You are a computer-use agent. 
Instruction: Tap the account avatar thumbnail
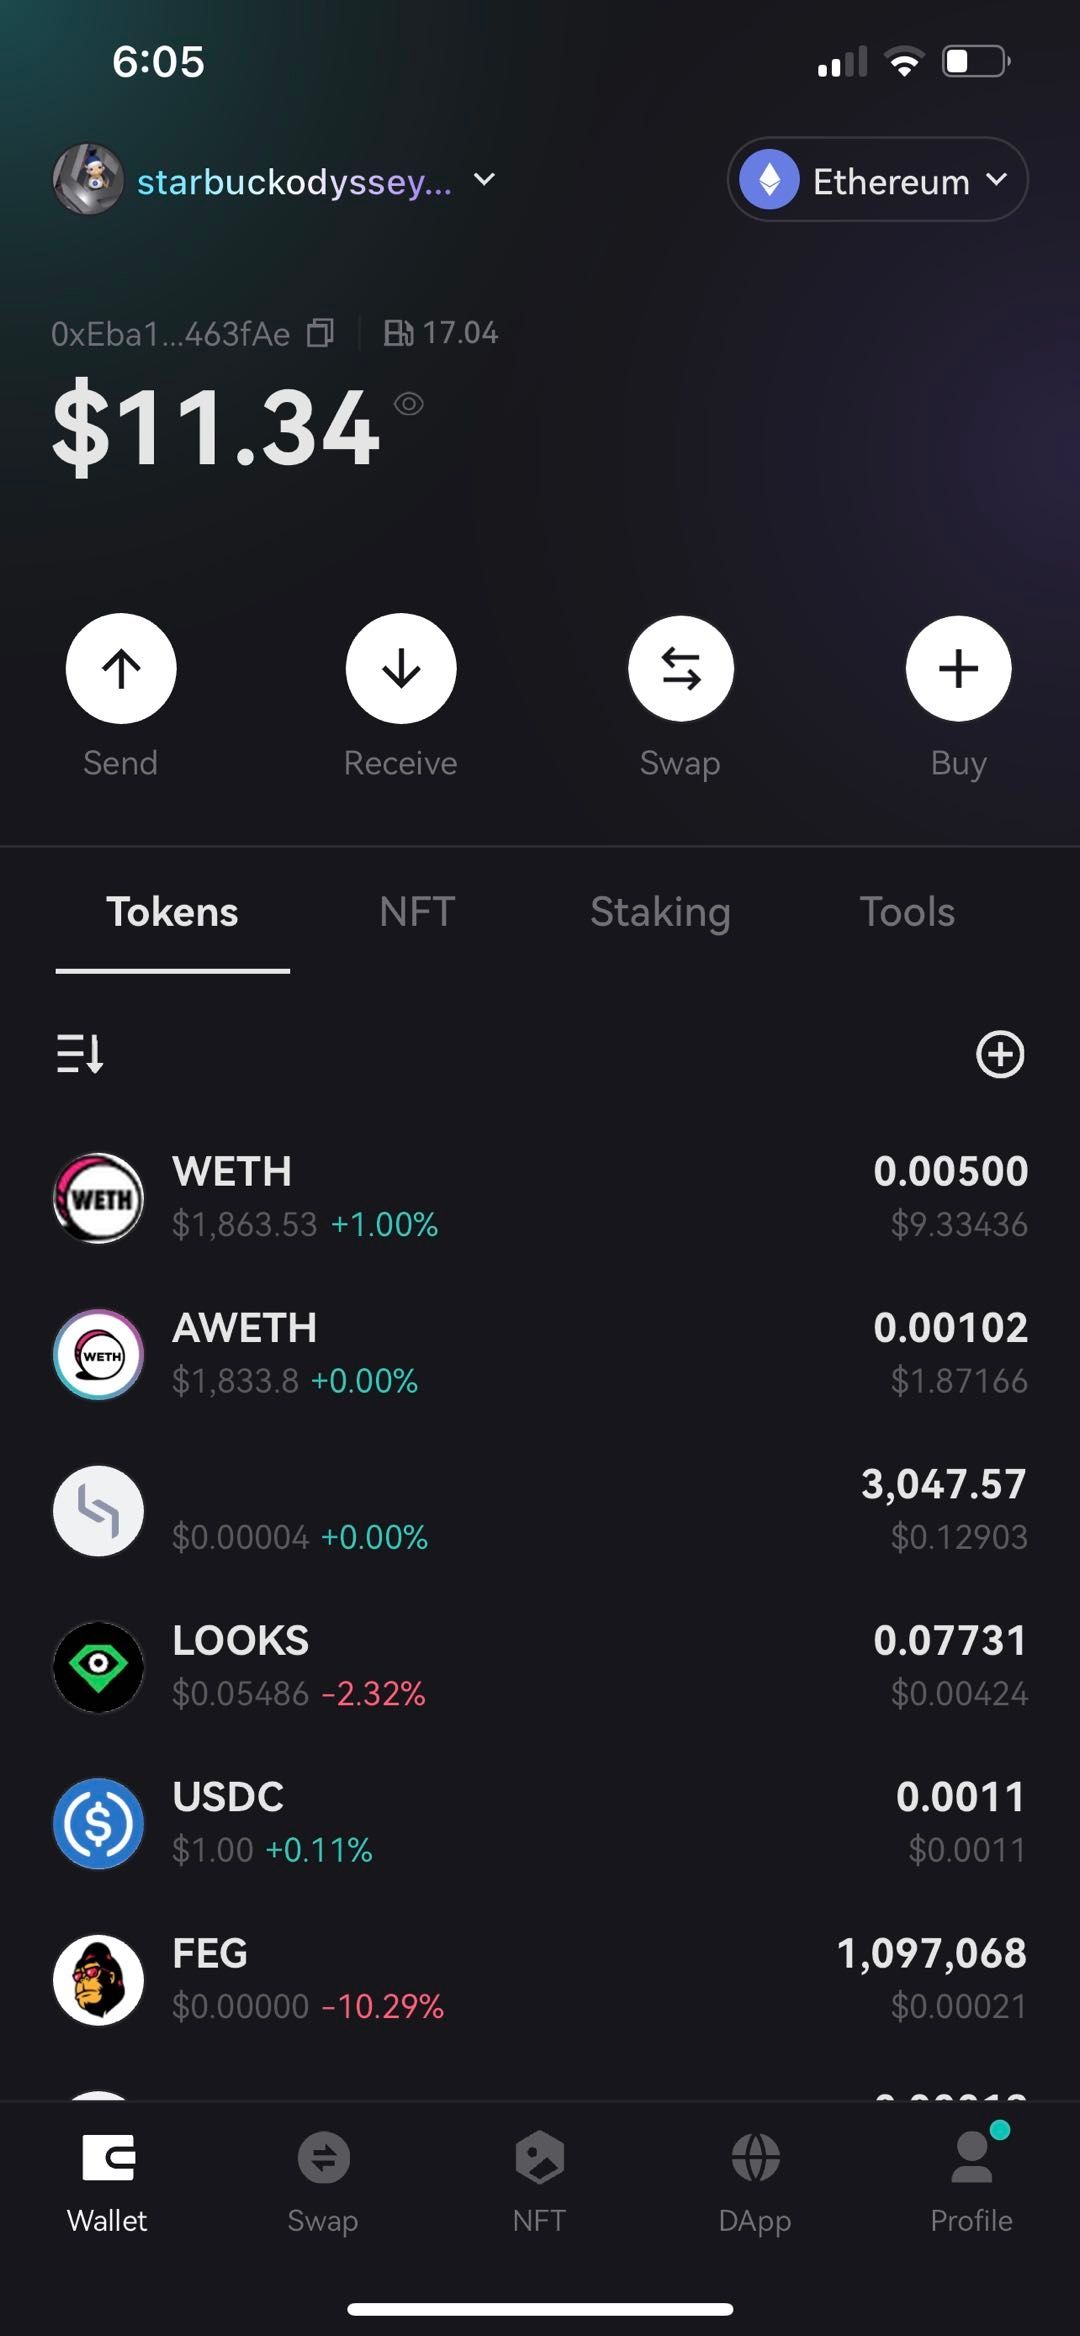88,179
